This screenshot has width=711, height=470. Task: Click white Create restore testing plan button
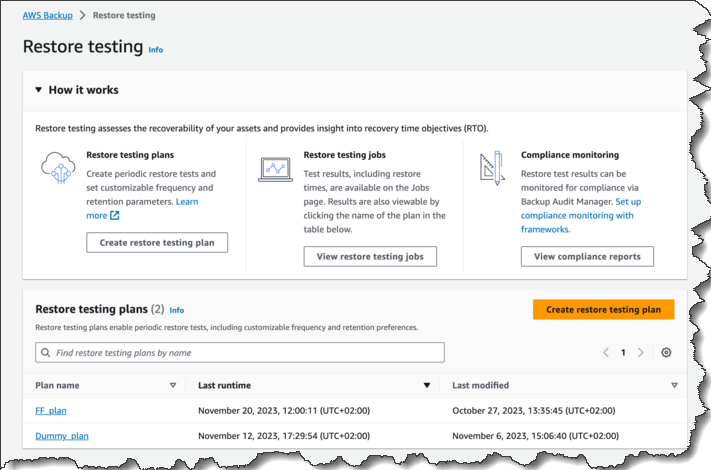[157, 242]
